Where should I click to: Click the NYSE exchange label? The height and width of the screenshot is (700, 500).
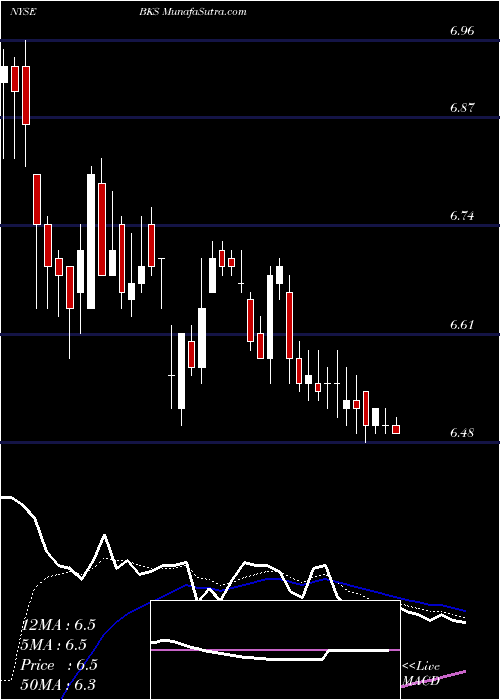tap(24, 12)
